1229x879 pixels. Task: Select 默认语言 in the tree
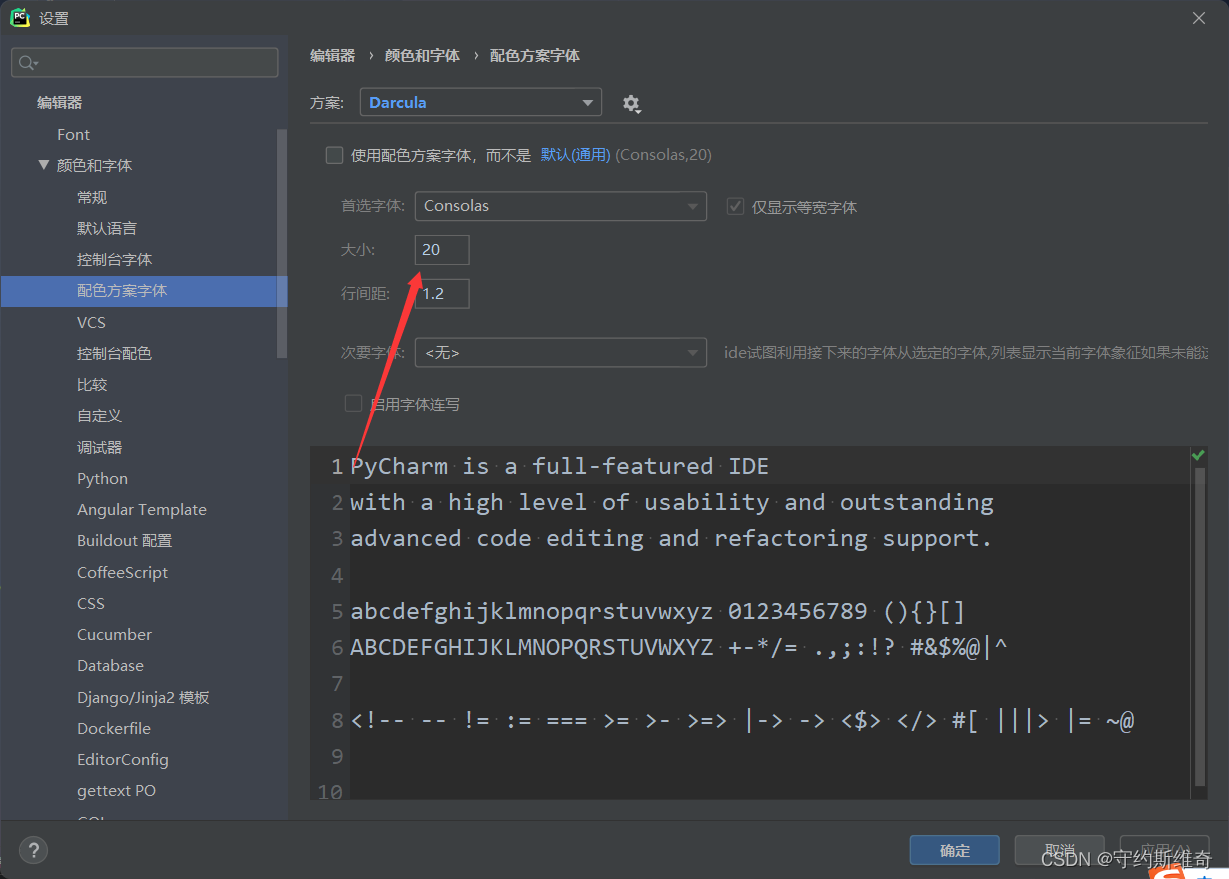click(107, 228)
